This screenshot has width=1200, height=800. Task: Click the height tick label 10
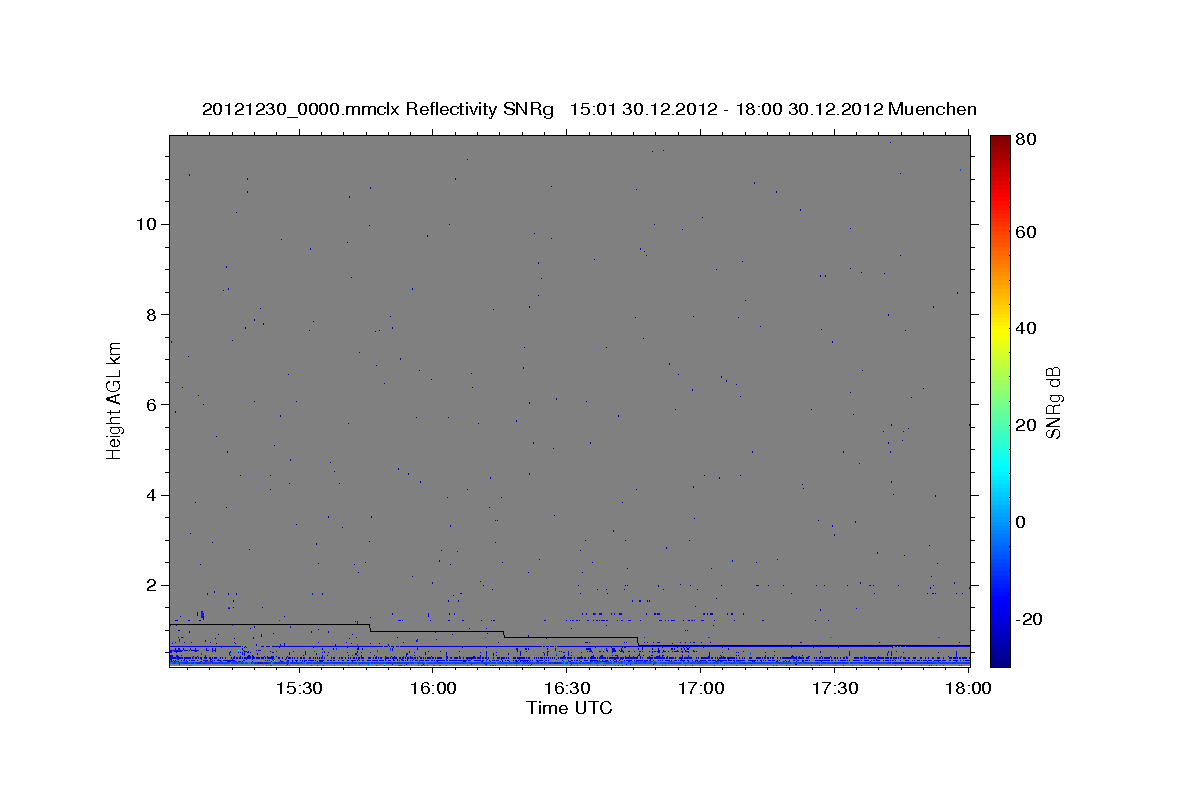(x=146, y=224)
